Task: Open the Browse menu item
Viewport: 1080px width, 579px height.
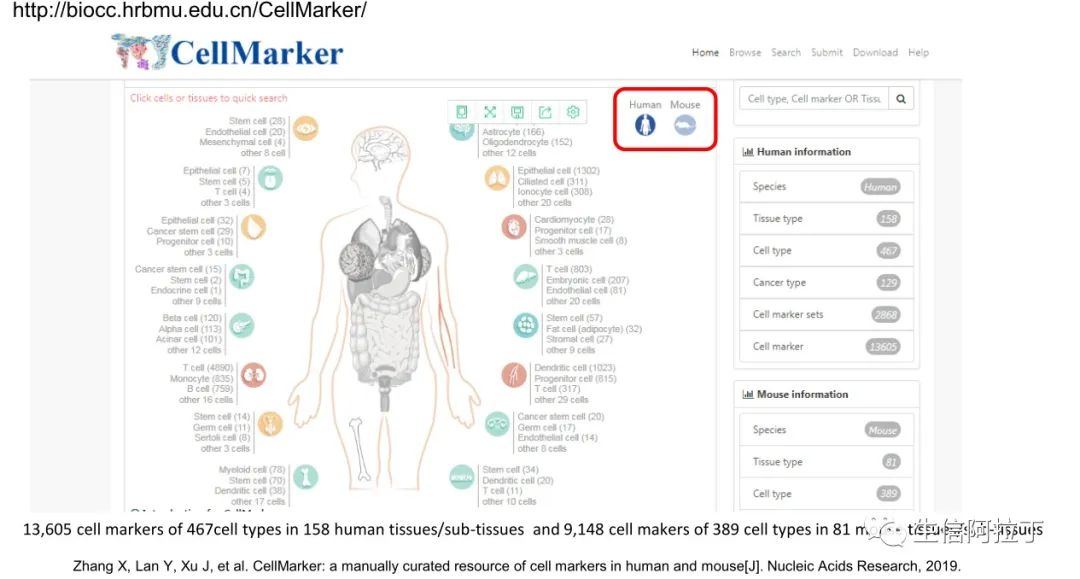Action: tap(745, 52)
